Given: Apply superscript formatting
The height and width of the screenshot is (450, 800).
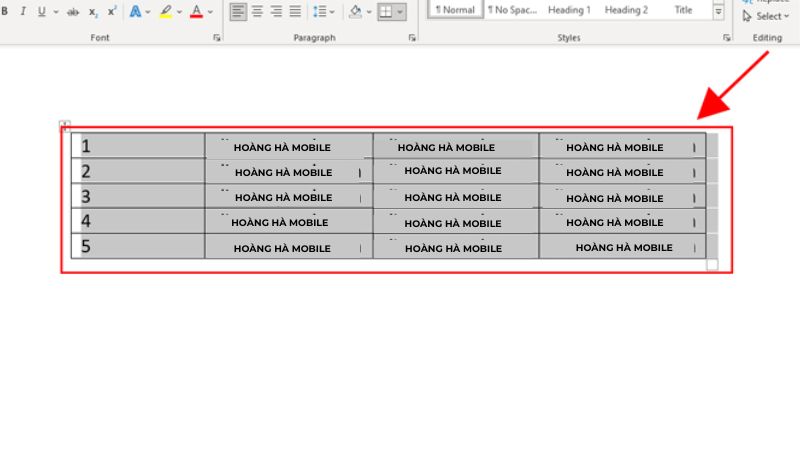Looking at the screenshot, I should pyautogui.click(x=112, y=12).
